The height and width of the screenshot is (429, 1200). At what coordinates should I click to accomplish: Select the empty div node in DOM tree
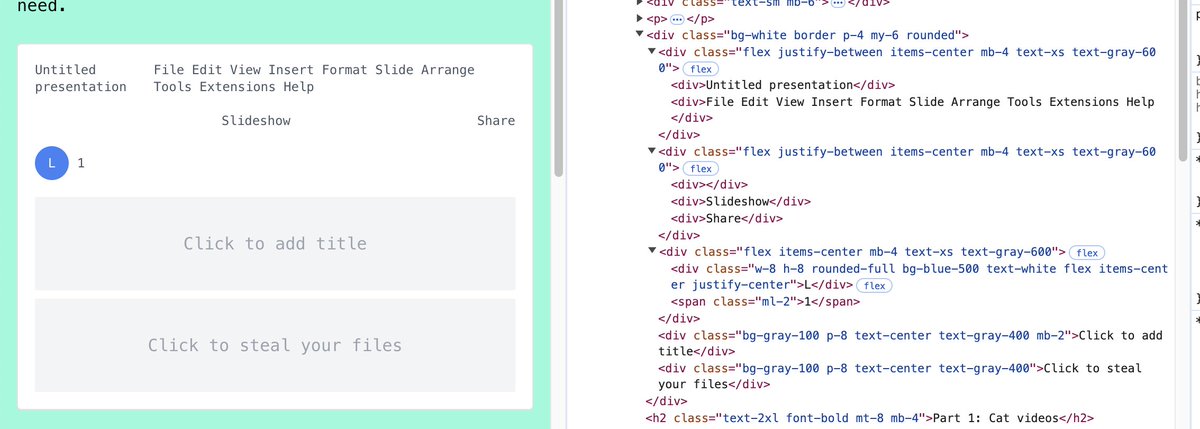point(709,185)
